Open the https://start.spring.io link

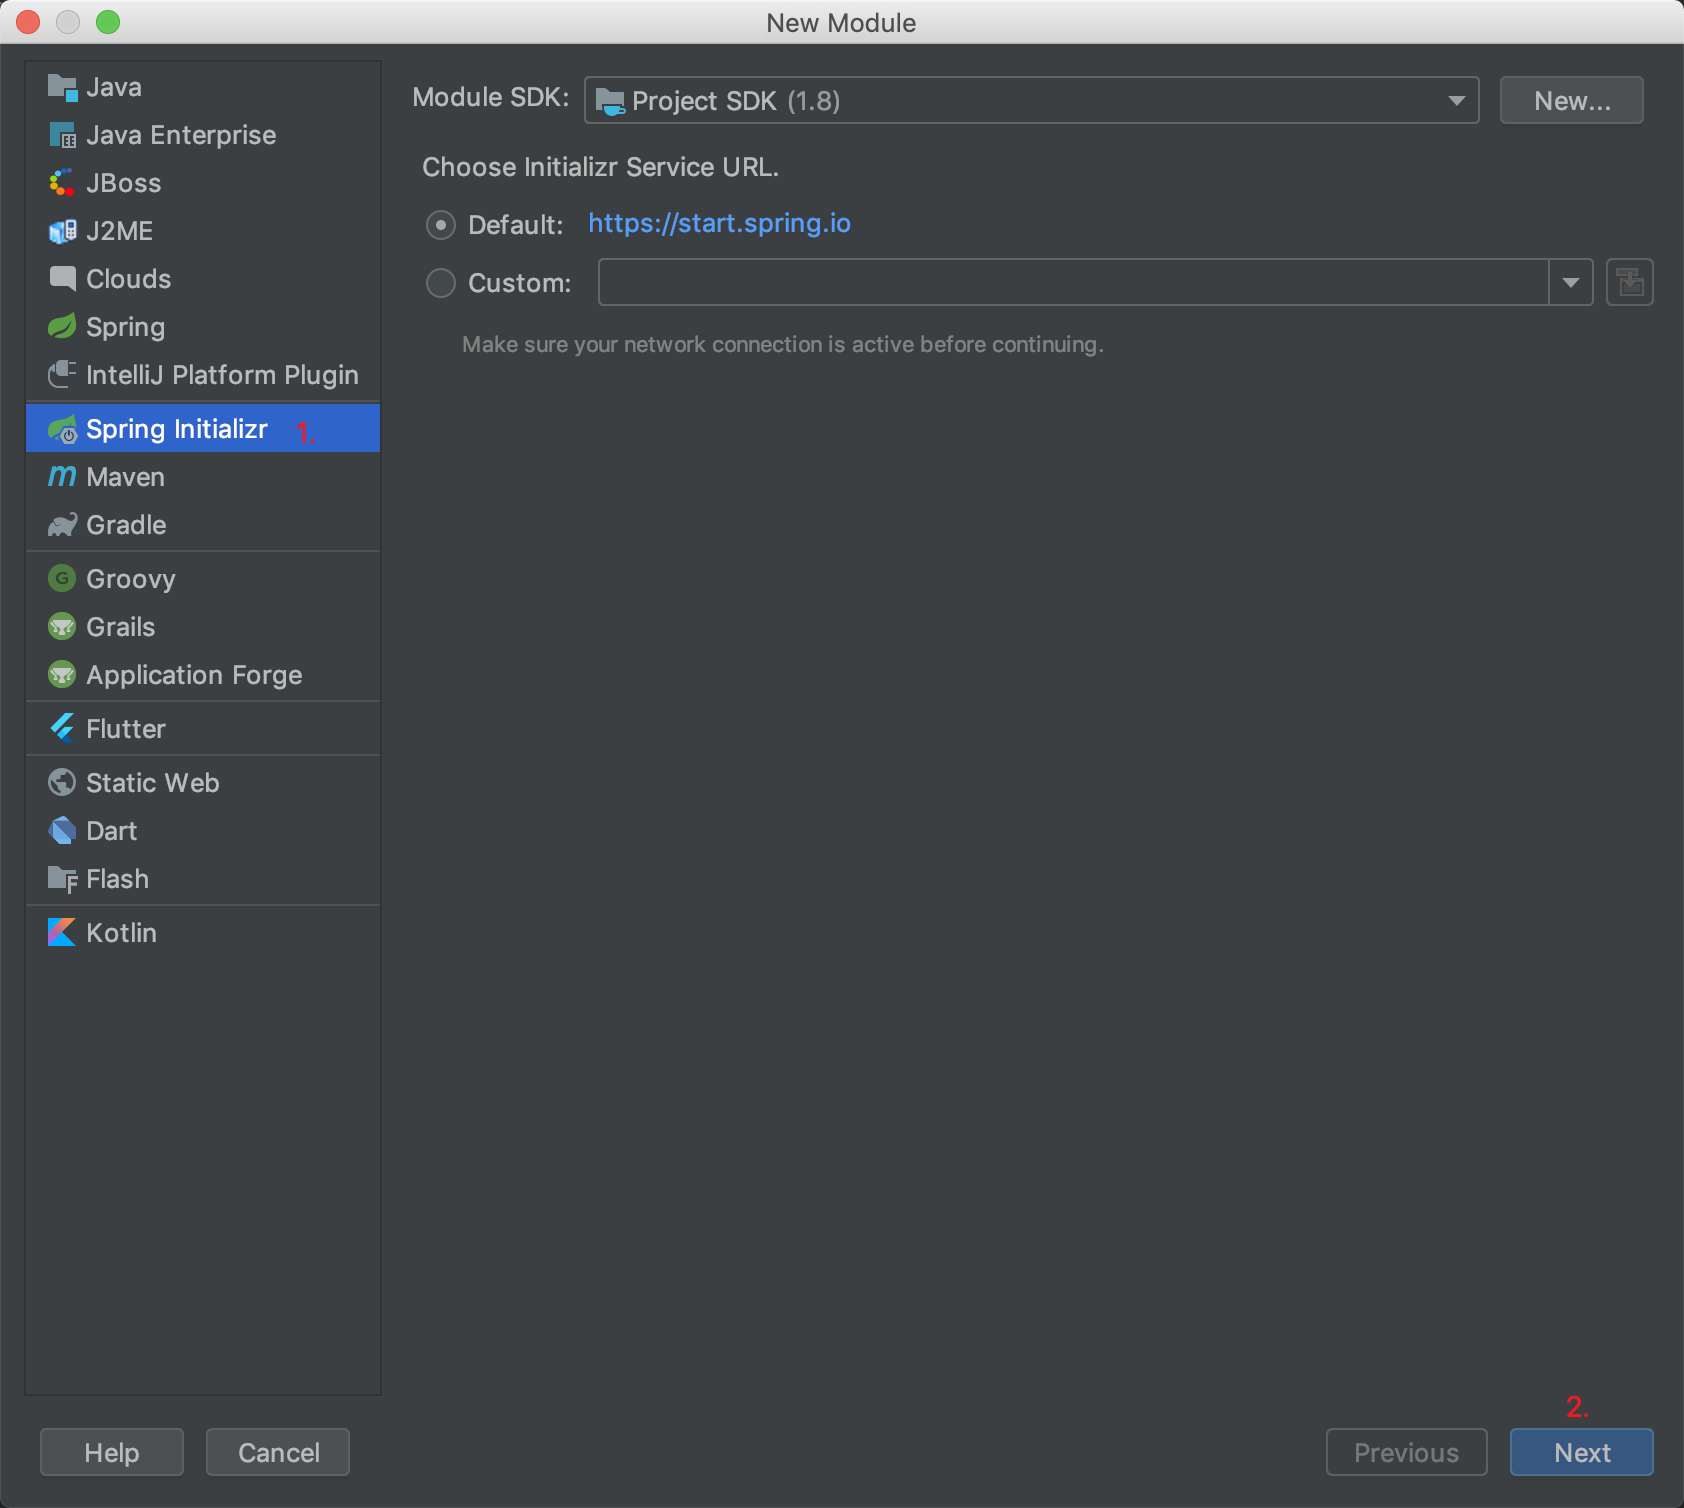click(x=719, y=223)
